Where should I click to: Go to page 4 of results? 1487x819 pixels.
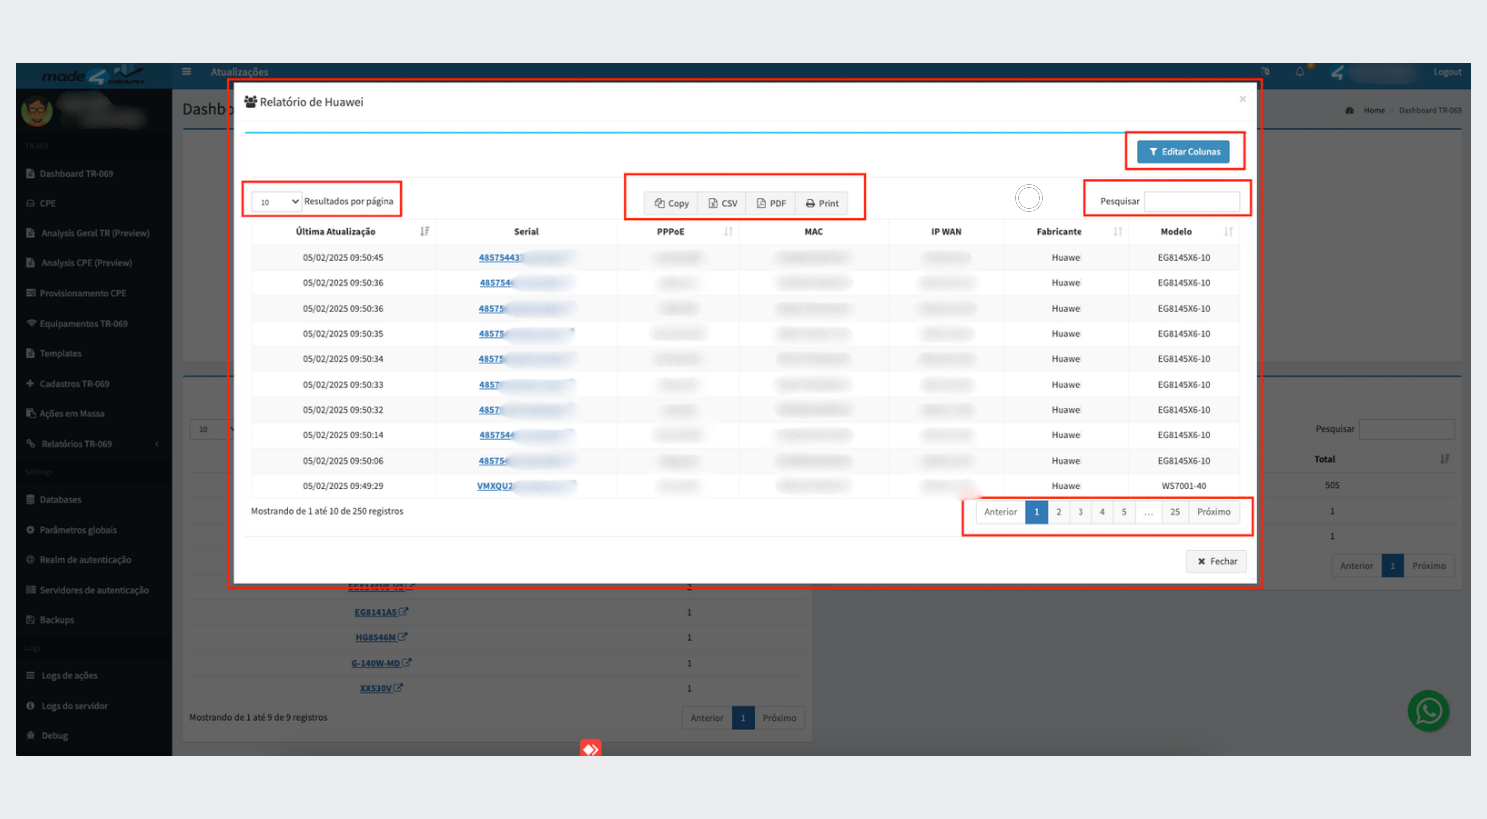coord(1102,512)
